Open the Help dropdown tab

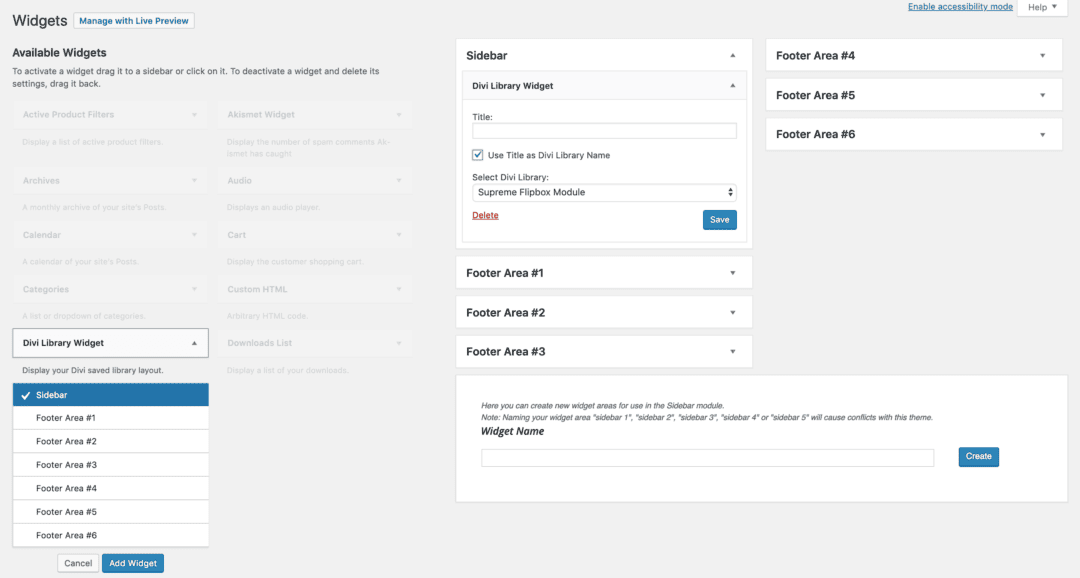click(1042, 7)
